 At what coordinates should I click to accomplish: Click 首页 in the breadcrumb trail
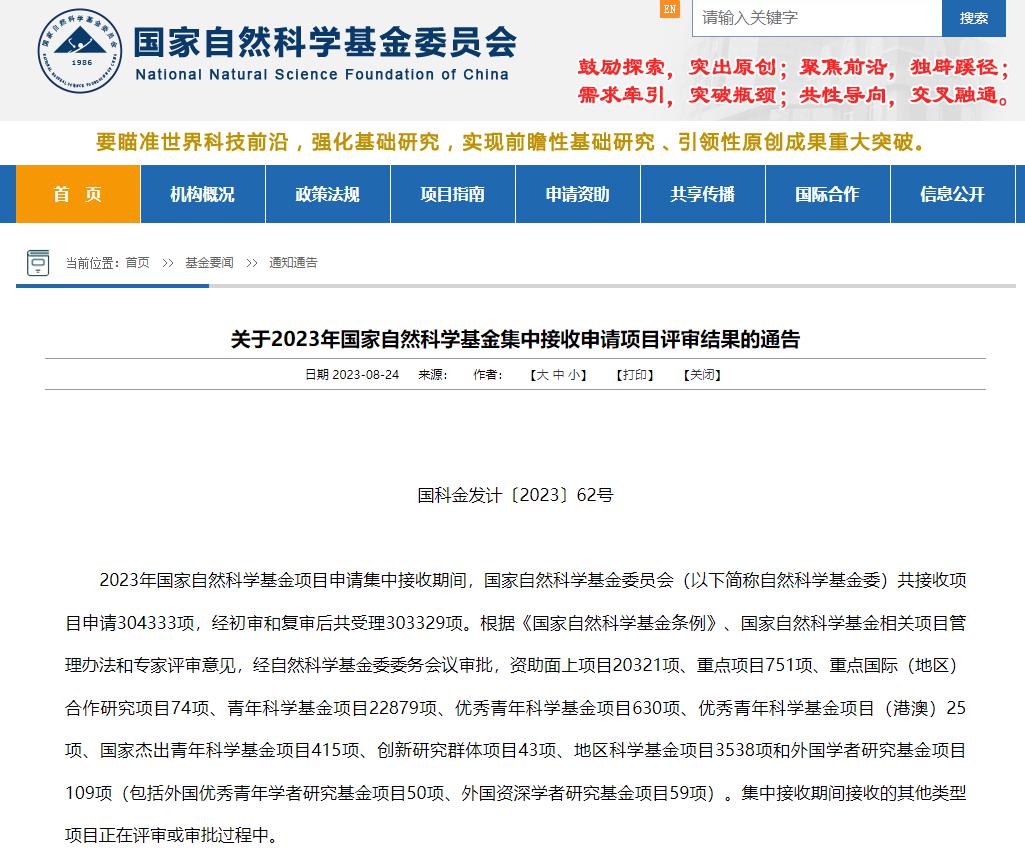[137, 263]
